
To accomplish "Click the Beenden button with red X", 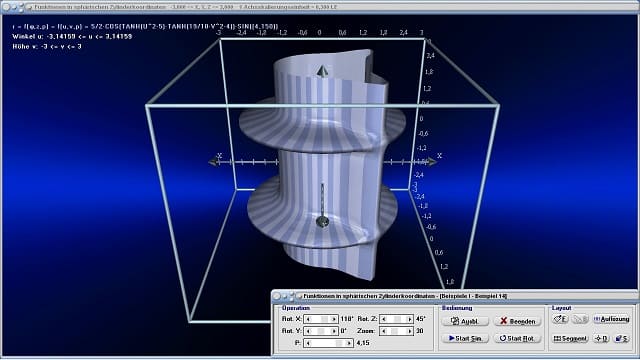I will (x=517, y=321).
